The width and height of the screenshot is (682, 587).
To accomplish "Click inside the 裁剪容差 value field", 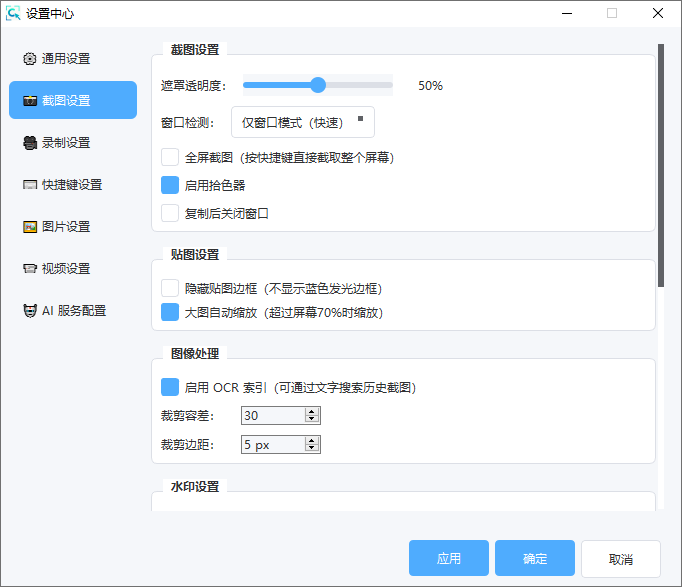I will (273, 416).
